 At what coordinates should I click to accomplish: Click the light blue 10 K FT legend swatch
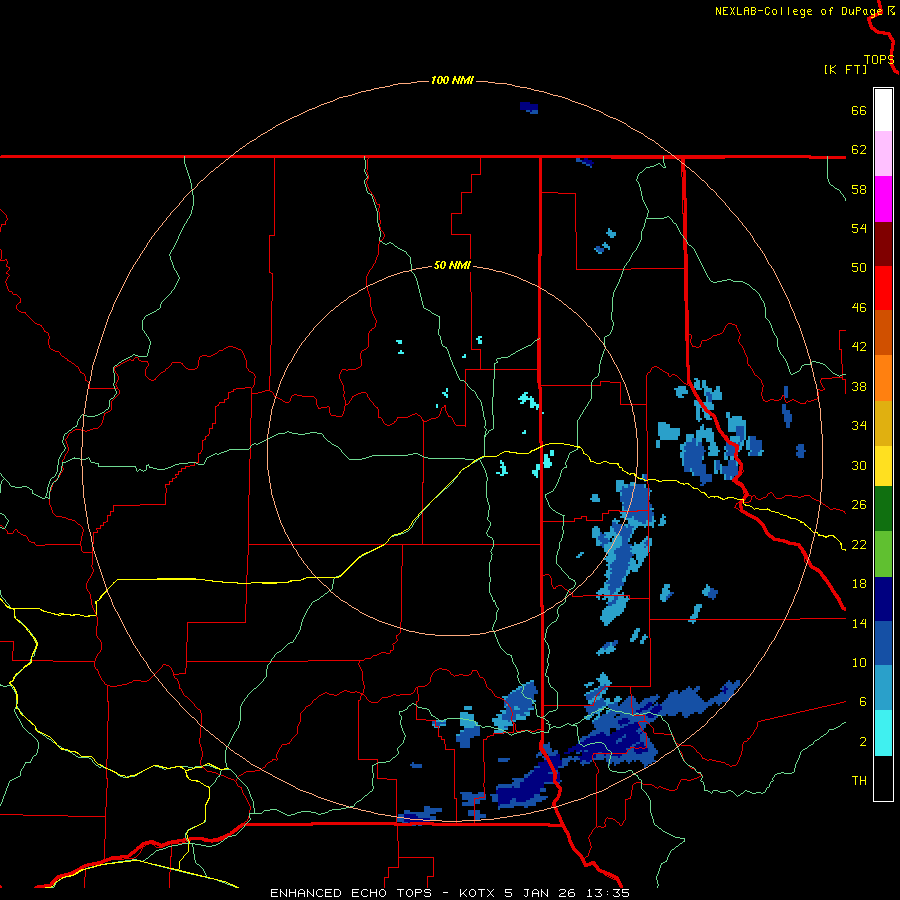click(x=883, y=688)
